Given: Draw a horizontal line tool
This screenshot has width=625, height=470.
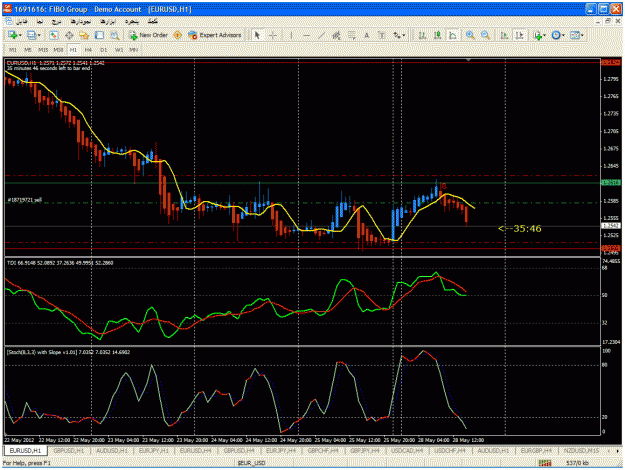Looking at the screenshot, I should (x=306, y=35).
